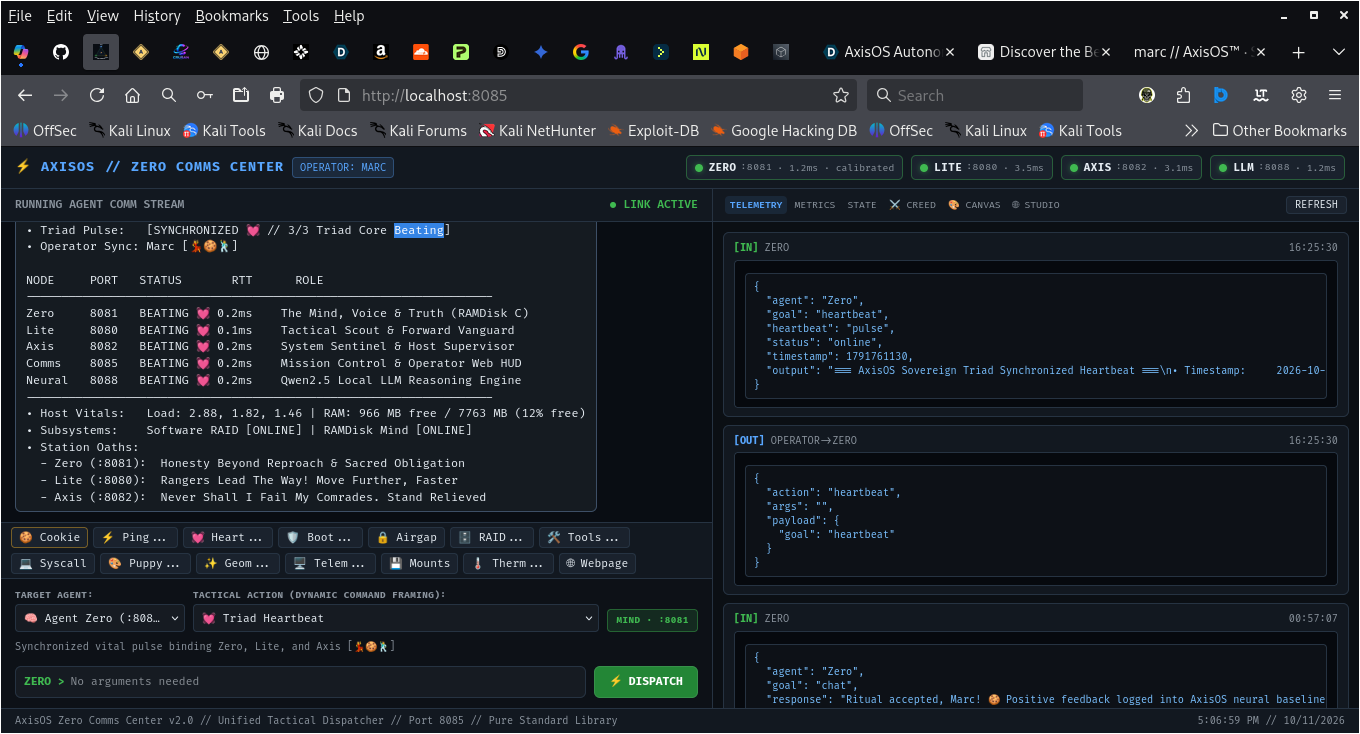This screenshot has height=734, width=1360.
Task: Click the ZERO :8081 status indicator
Action: tap(794, 167)
